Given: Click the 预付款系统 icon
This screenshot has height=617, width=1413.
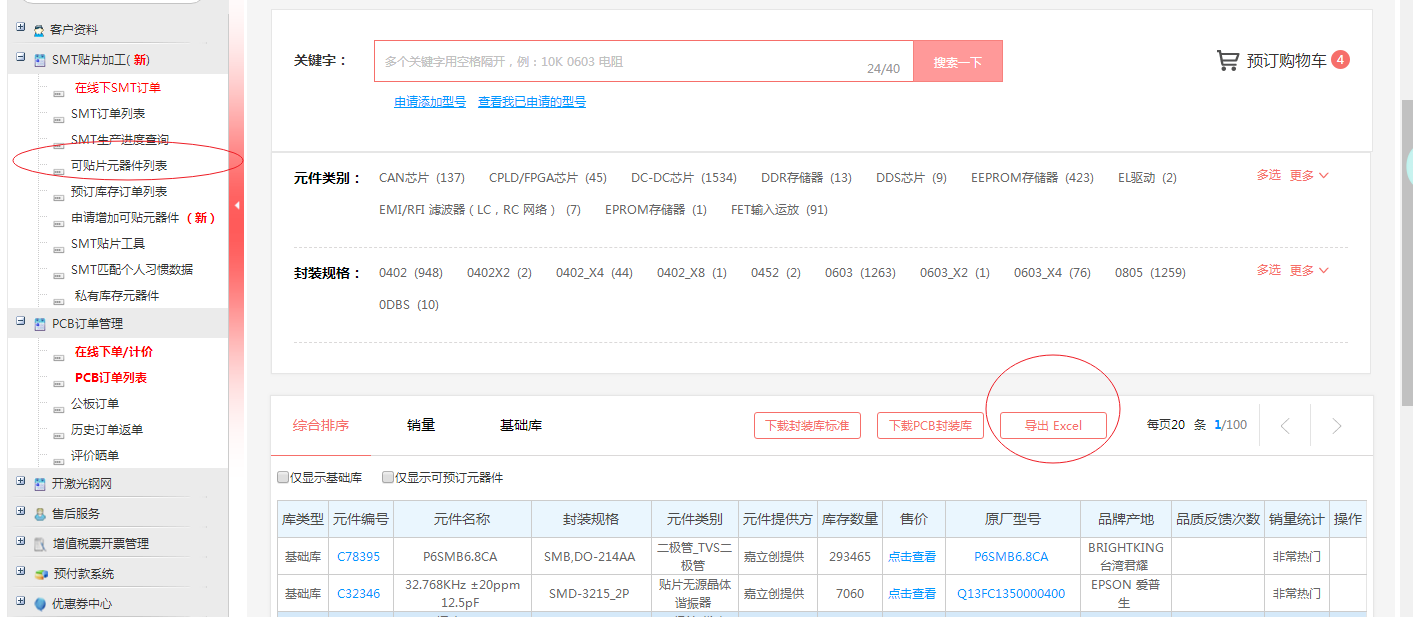Looking at the screenshot, I should coord(39,574).
